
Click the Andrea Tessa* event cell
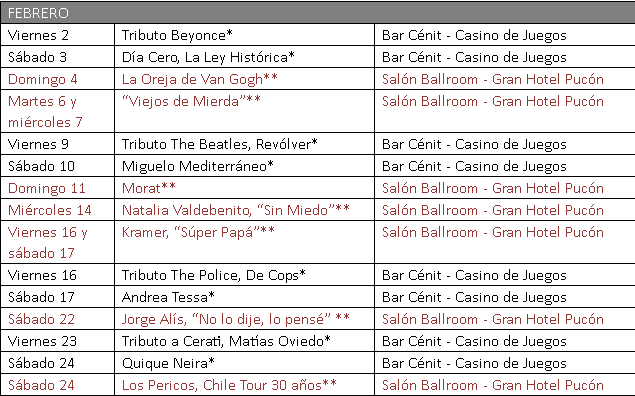pos(245,297)
